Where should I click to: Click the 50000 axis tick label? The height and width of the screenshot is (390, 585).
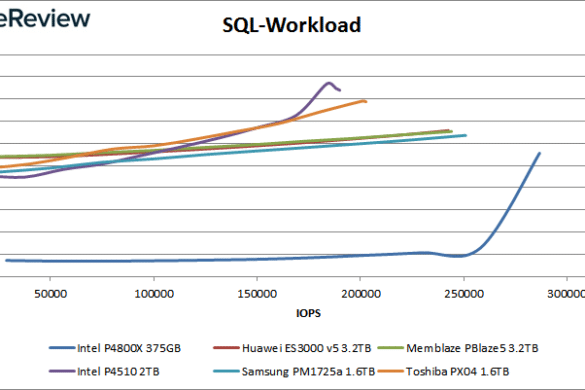[x=50, y=294]
